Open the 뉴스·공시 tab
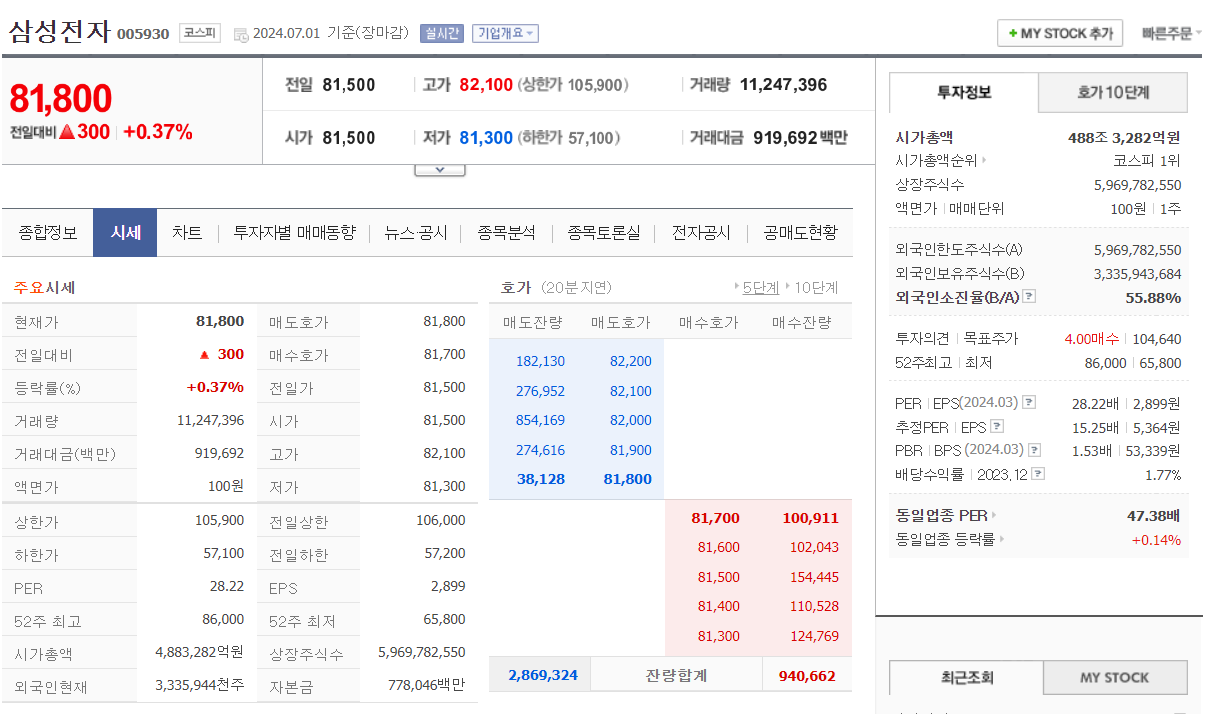This screenshot has height=714, width=1209. pos(416,233)
